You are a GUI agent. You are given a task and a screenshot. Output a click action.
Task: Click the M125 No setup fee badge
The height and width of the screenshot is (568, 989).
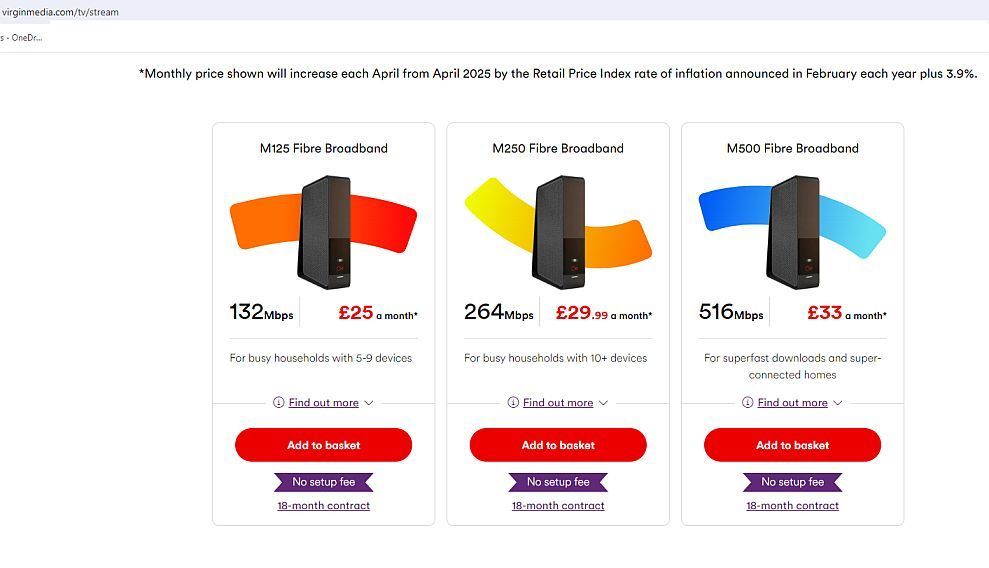point(324,482)
